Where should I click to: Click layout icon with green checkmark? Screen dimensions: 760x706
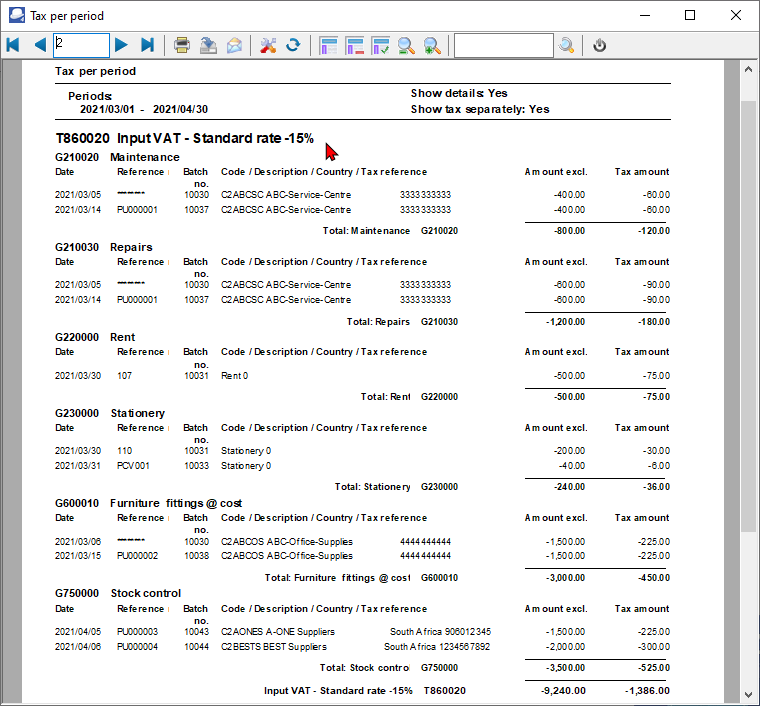point(380,45)
